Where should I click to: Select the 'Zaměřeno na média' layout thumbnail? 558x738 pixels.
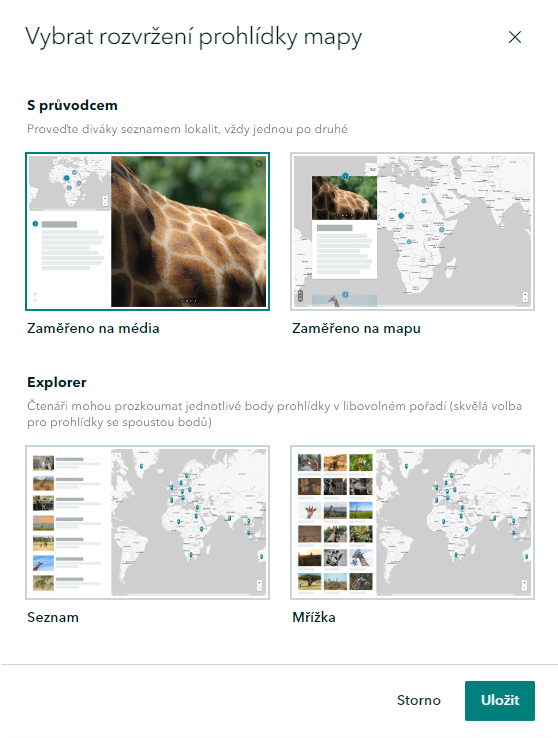[x=147, y=232]
